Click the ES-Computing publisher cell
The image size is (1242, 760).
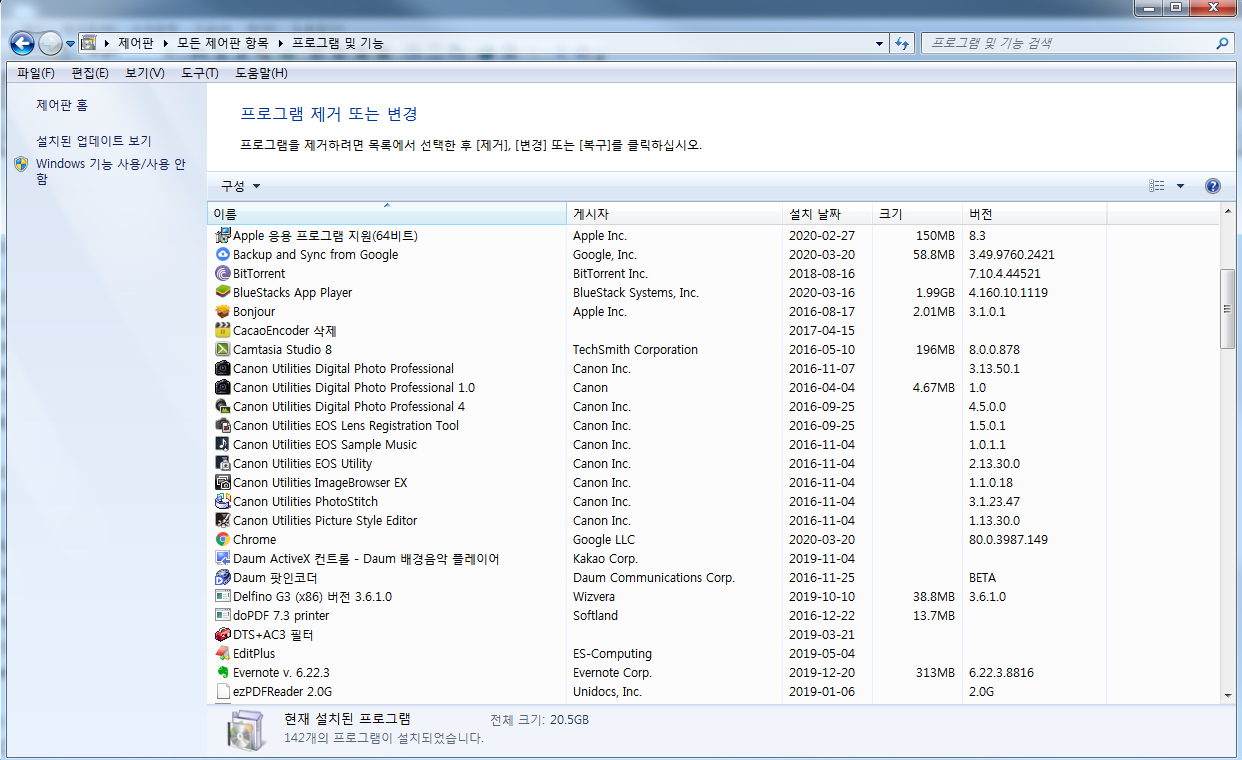pos(612,654)
